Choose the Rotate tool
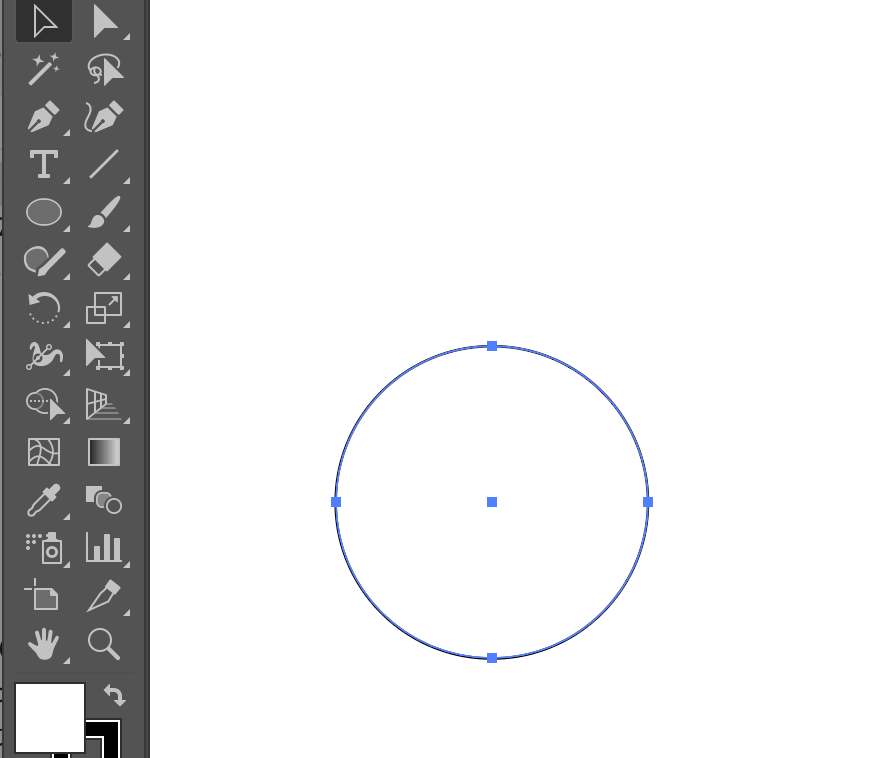This screenshot has width=876, height=758. pos(44,308)
